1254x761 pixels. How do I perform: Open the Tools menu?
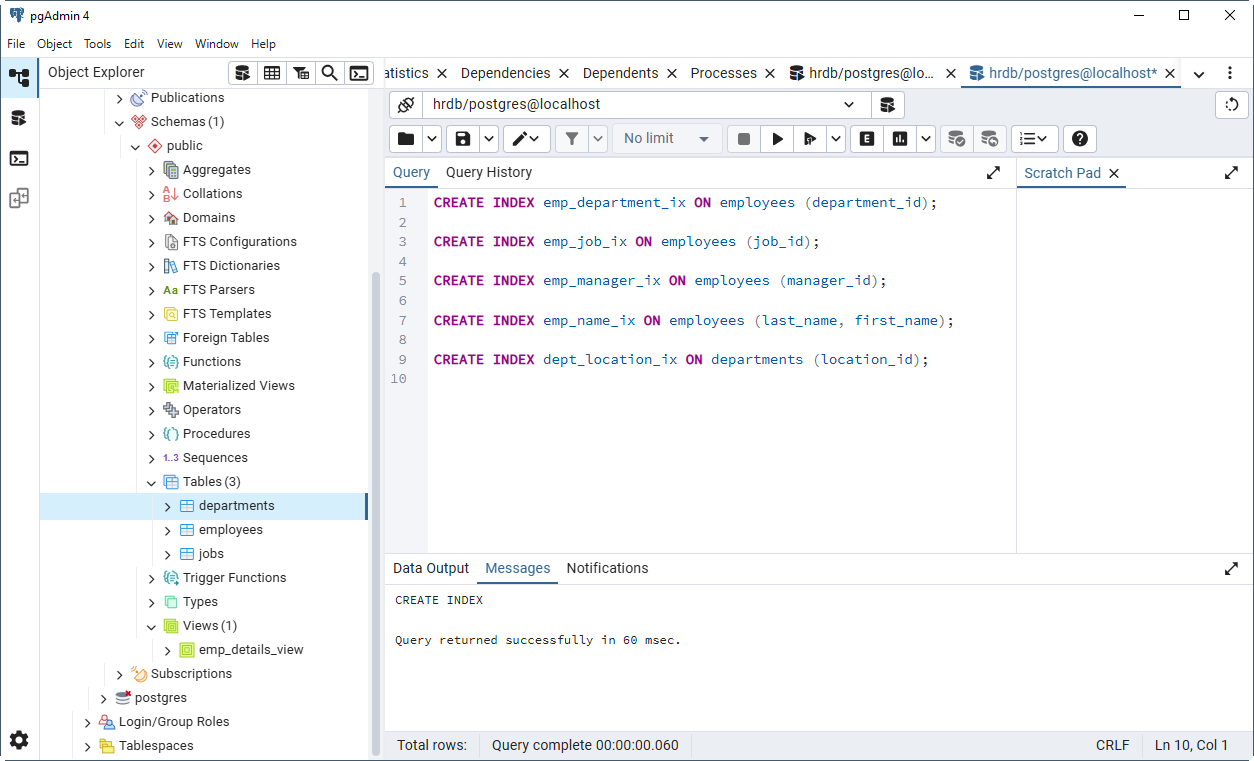click(97, 44)
